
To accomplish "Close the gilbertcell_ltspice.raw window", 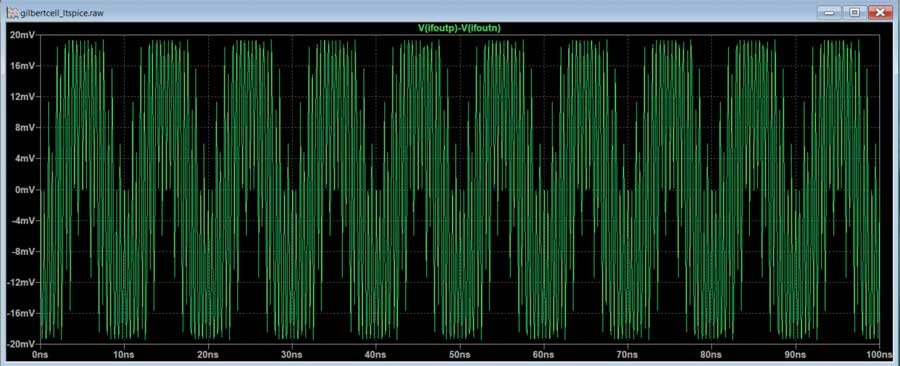I will coord(879,12).
